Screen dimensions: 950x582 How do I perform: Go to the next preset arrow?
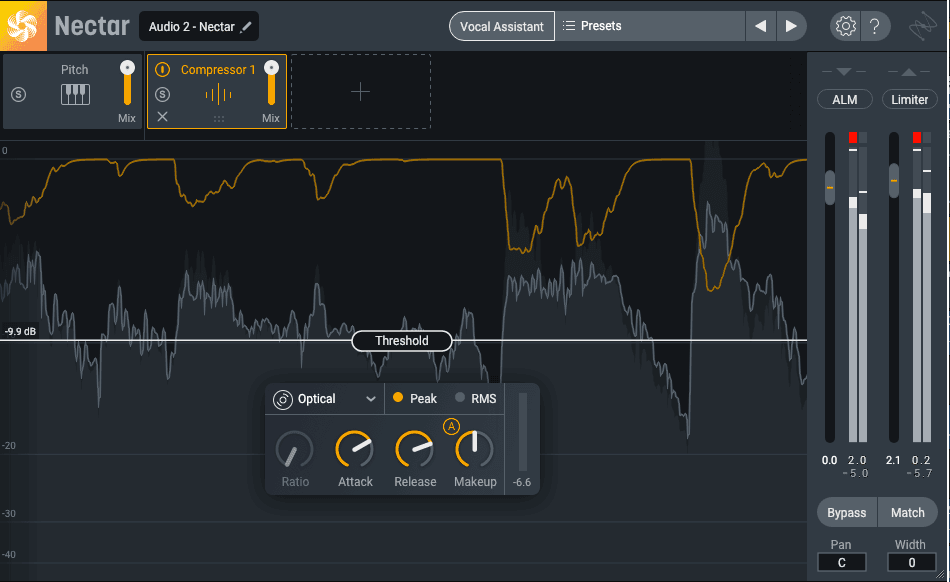tap(791, 26)
